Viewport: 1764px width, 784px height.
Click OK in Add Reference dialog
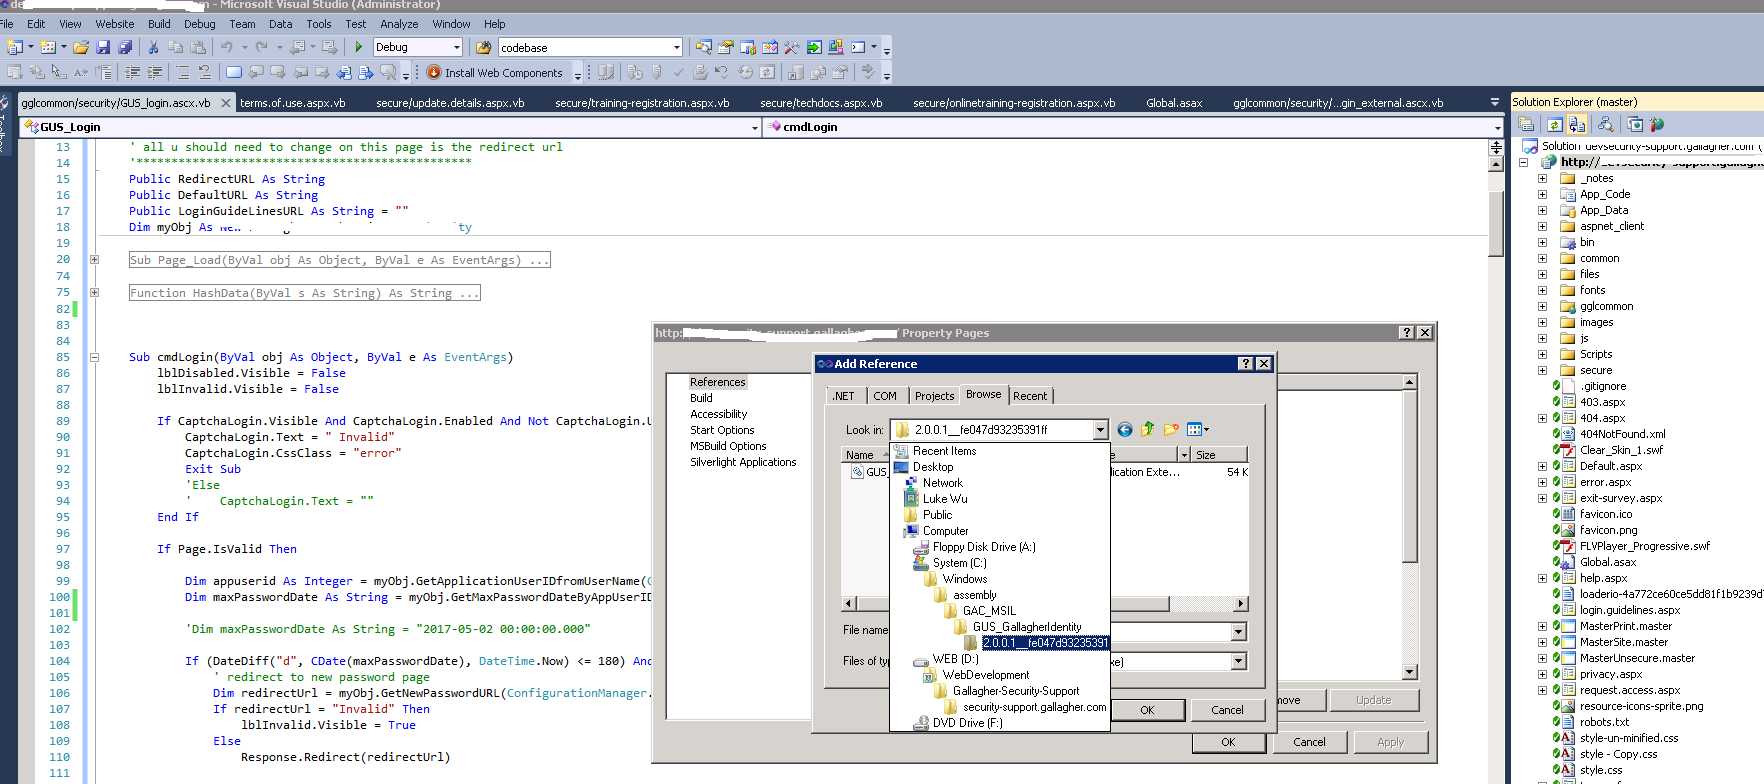pyautogui.click(x=1147, y=710)
